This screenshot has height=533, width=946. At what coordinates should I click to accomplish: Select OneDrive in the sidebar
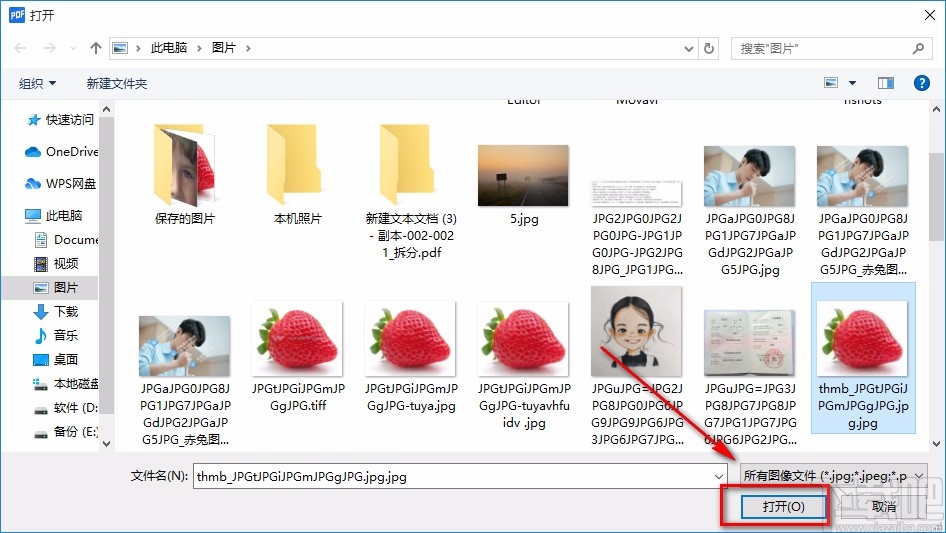(61, 152)
